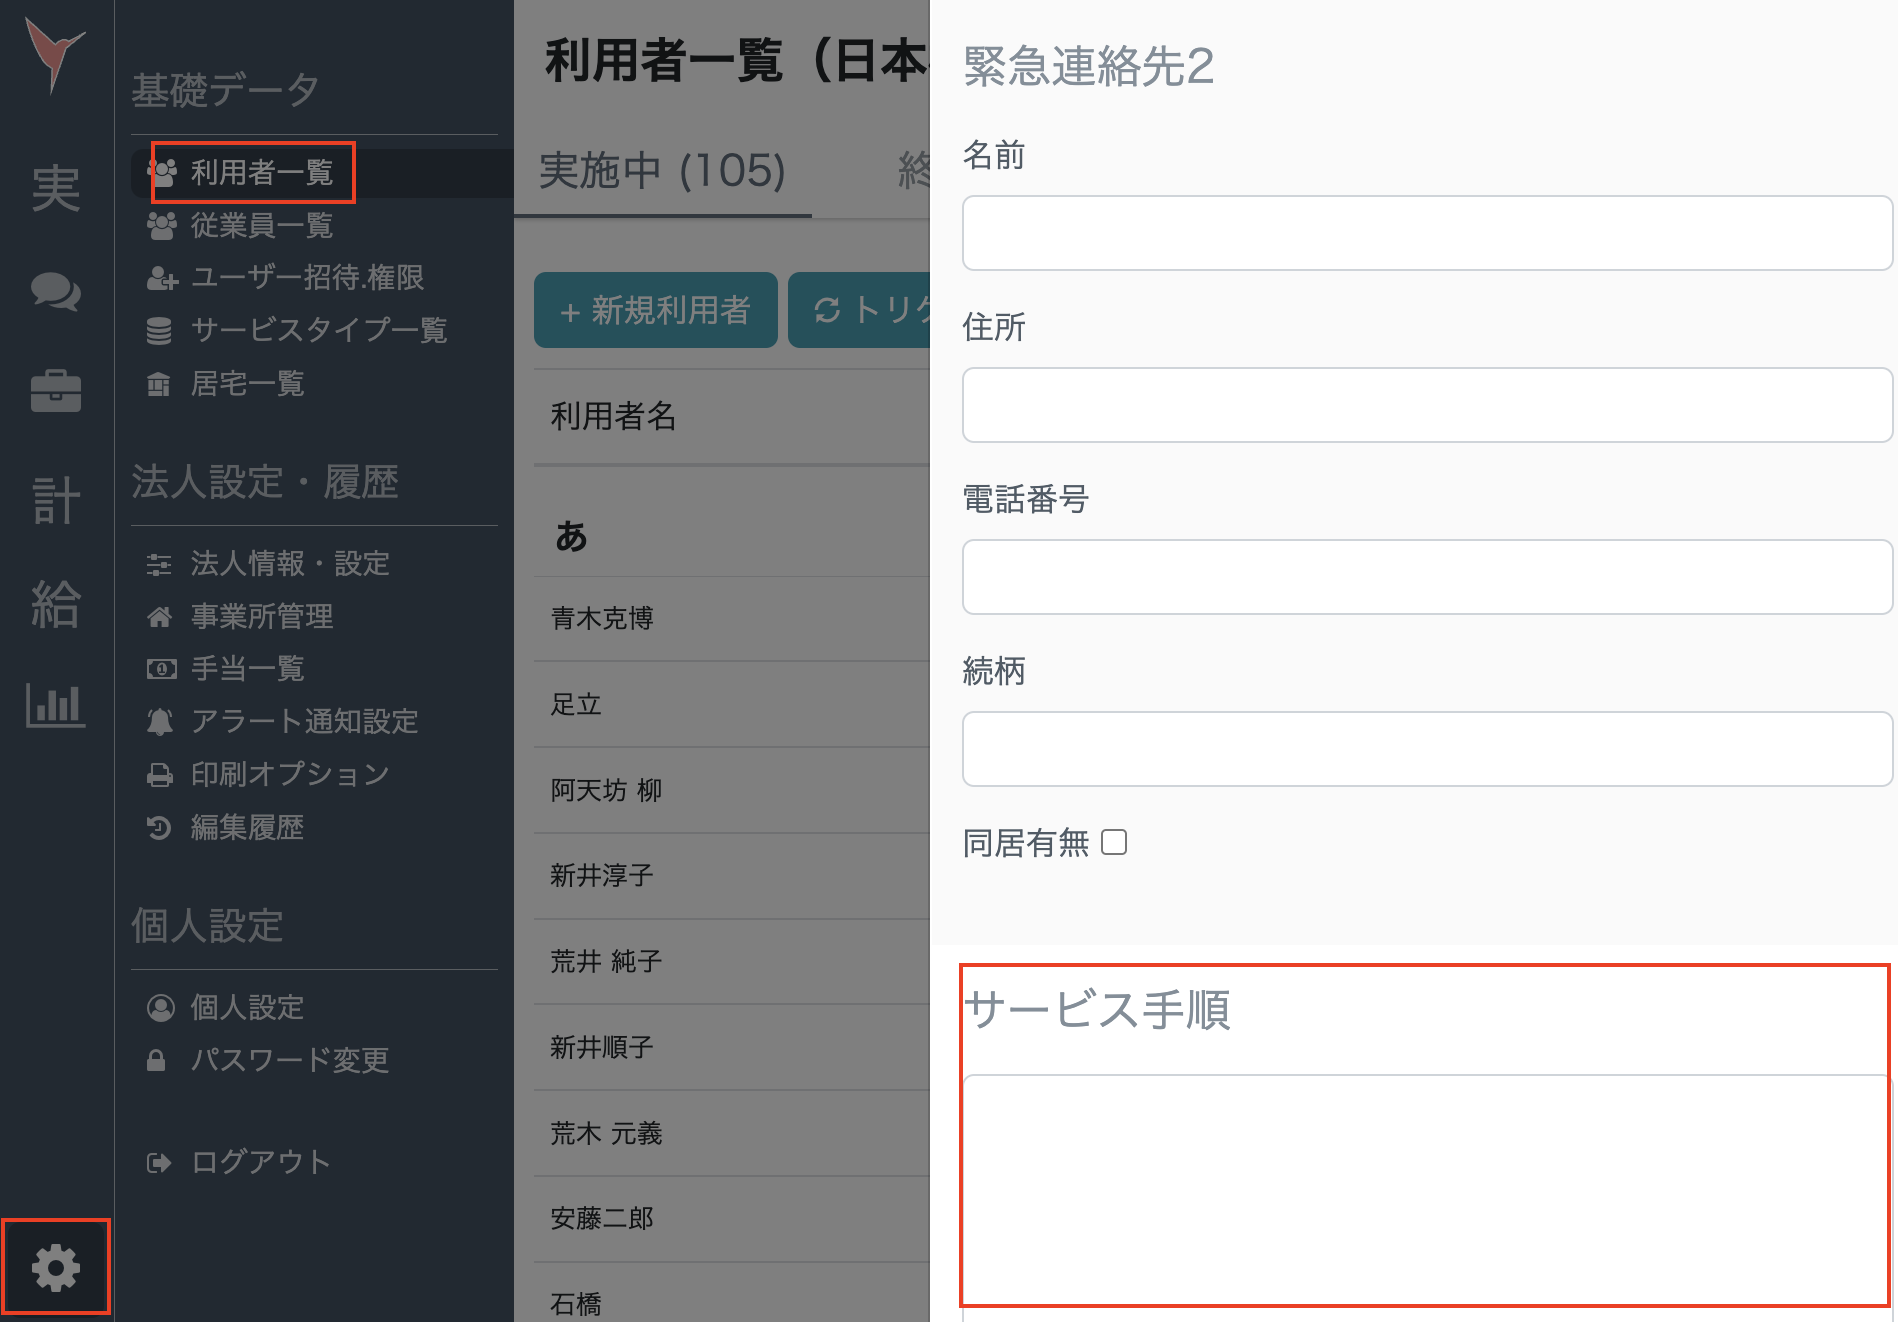Select 青木克博 from the user list

[601, 618]
